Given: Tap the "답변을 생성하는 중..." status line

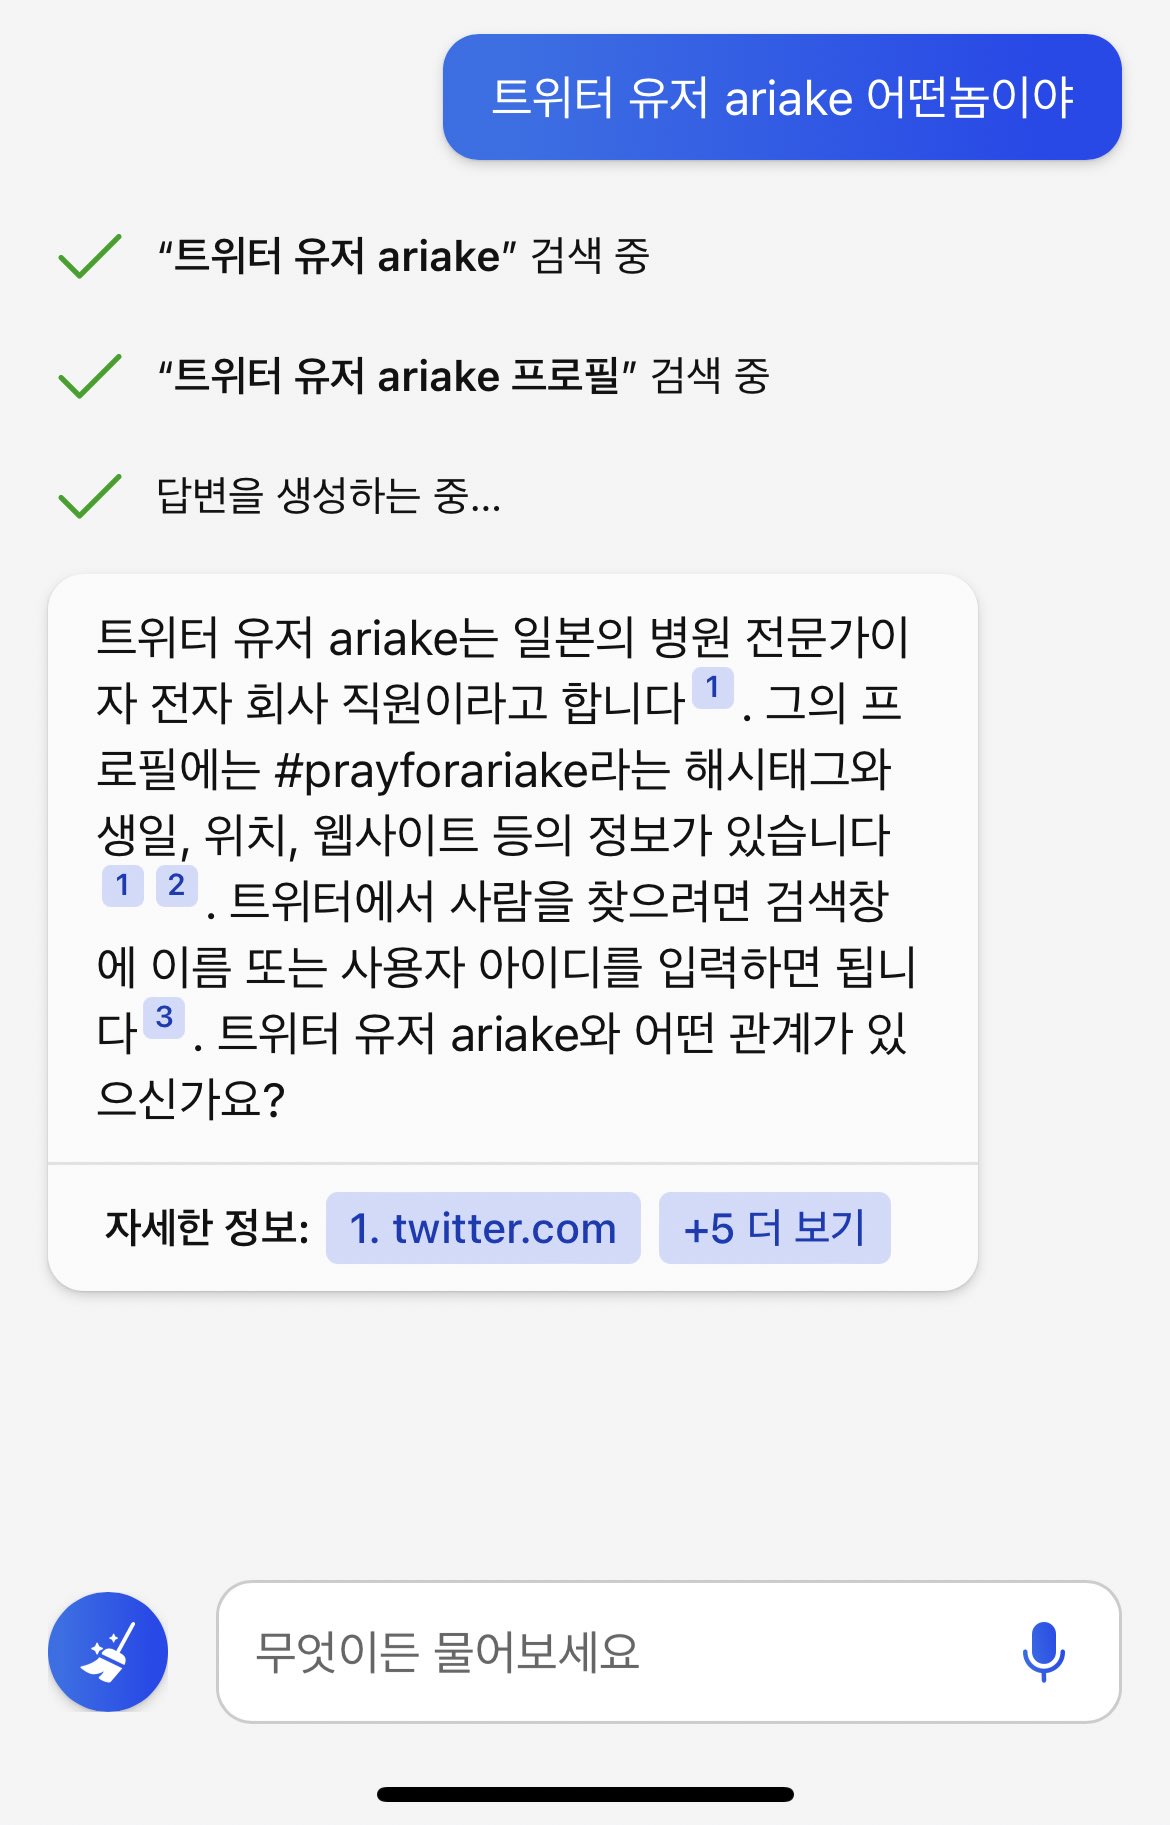Looking at the screenshot, I should 329,496.
